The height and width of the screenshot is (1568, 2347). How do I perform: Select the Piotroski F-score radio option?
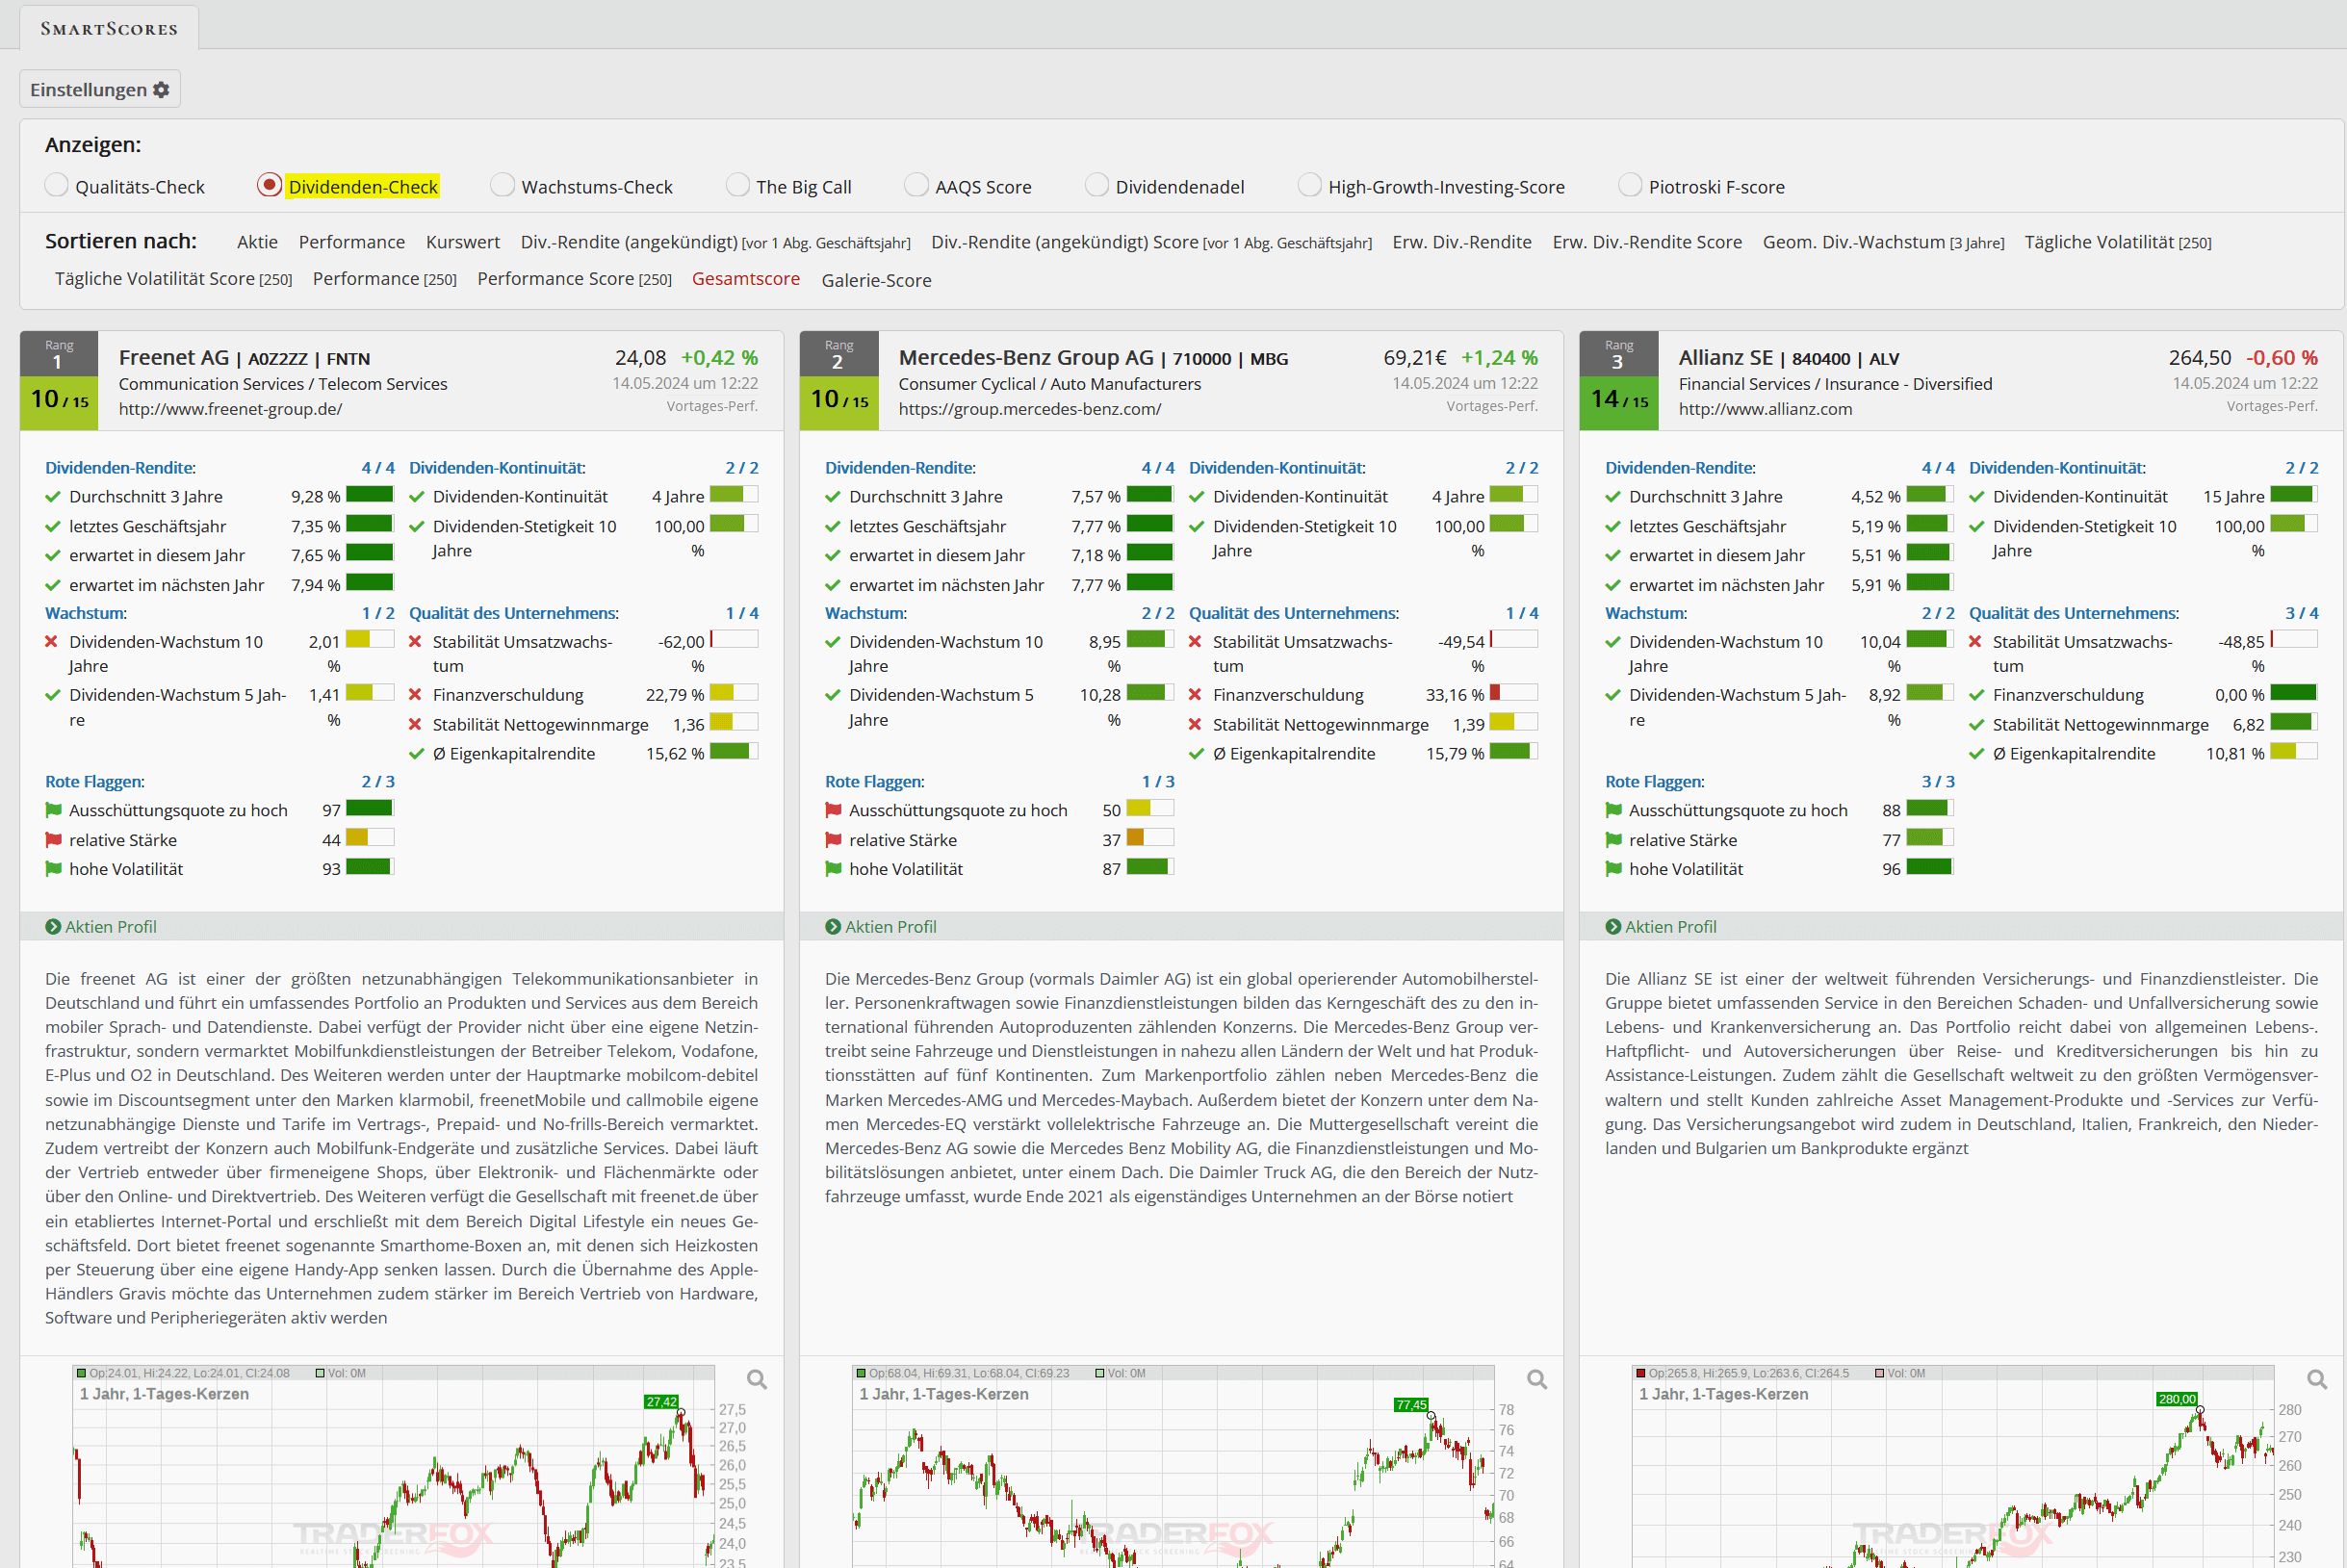click(1630, 186)
